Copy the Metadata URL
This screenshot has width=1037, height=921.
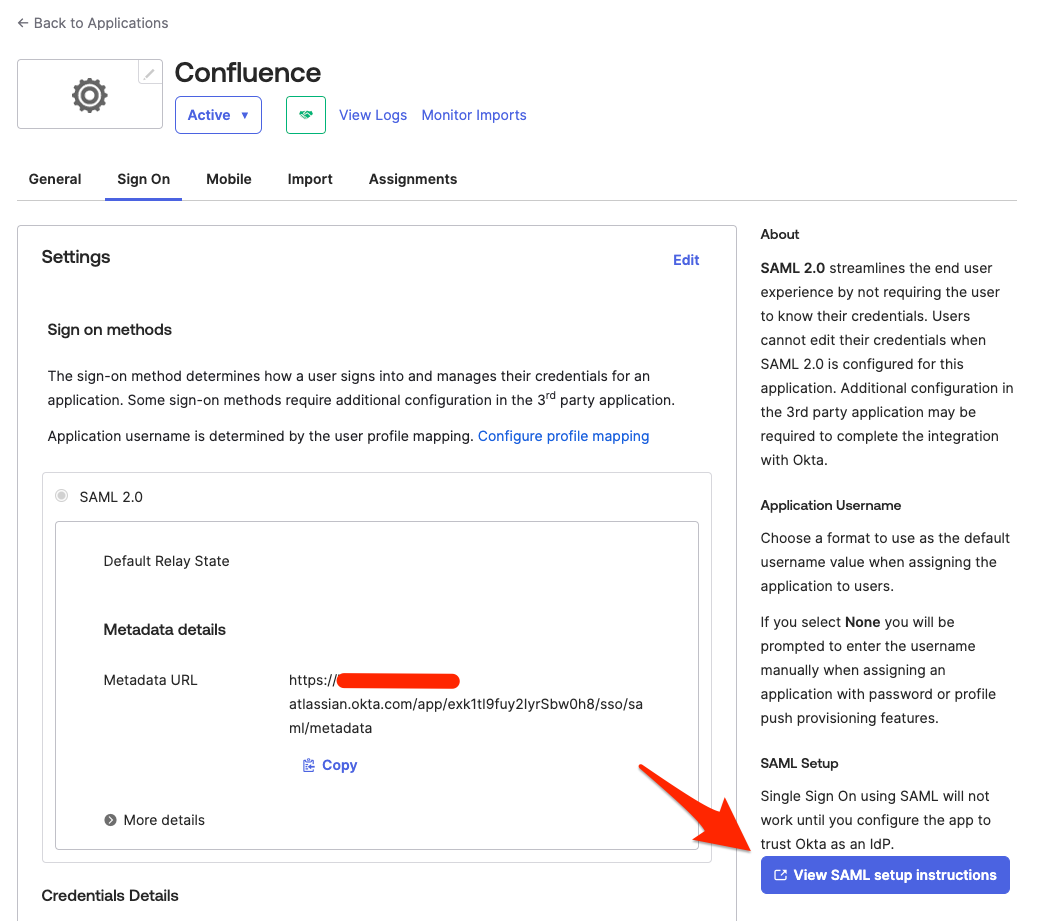tap(330, 765)
